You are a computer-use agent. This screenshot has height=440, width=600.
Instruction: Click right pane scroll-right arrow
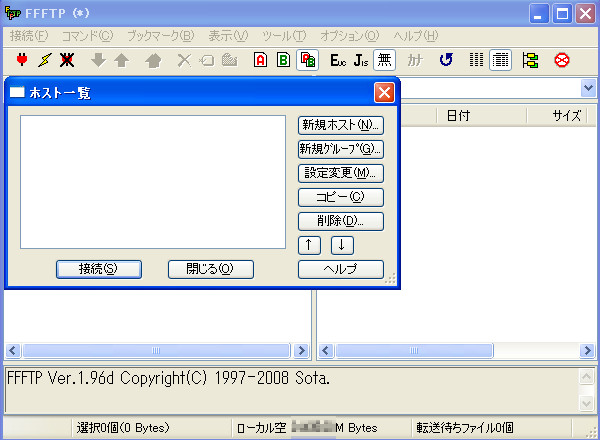click(x=587, y=350)
